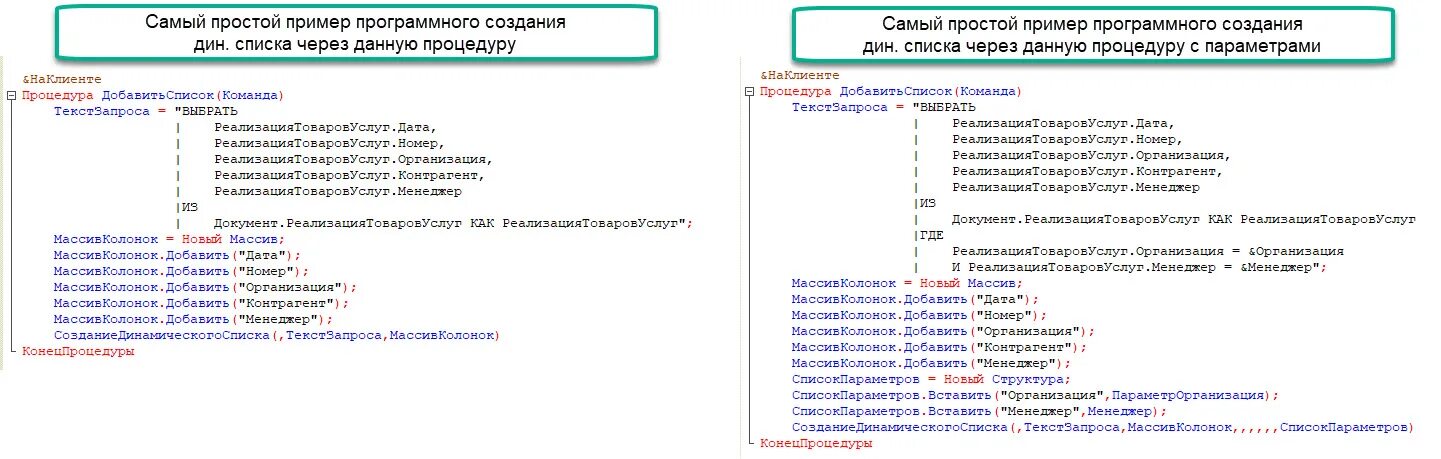Click the «Организация = &Организация» condition line
This screenshot has width=1441, height=459.
[1147, 251]
